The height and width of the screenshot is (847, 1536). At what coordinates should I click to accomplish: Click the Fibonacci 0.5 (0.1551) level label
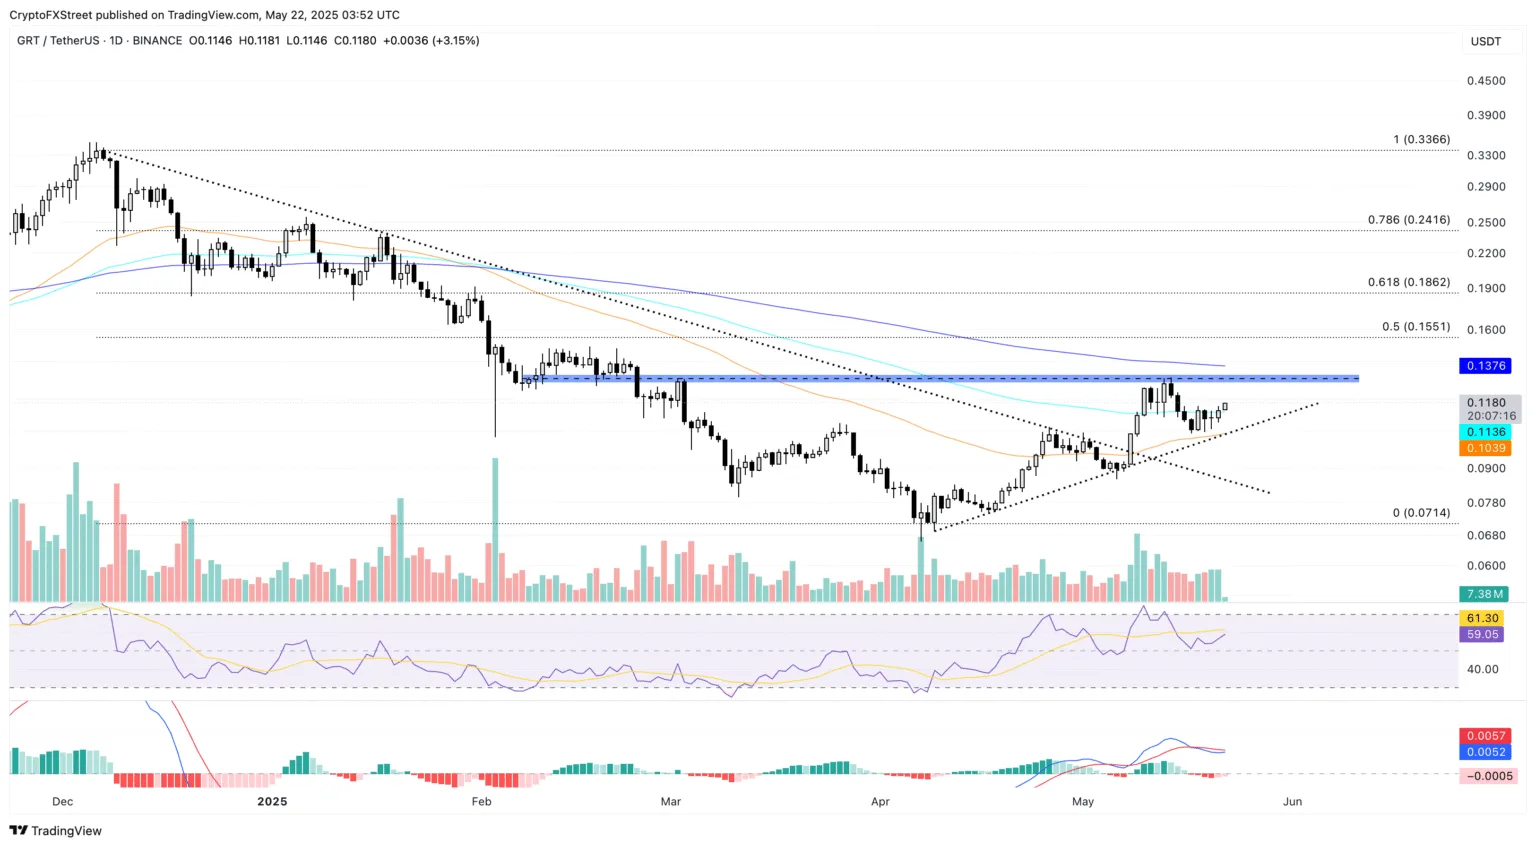1415,327
